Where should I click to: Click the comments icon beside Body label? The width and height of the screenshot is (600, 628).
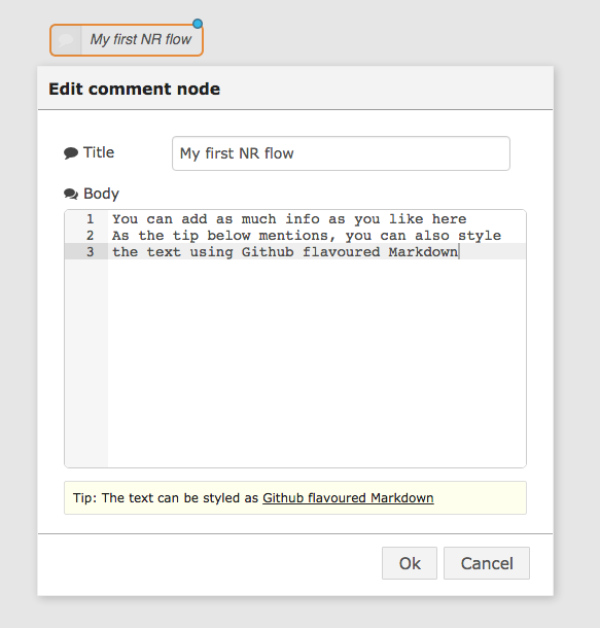click(x=71, y=194)
